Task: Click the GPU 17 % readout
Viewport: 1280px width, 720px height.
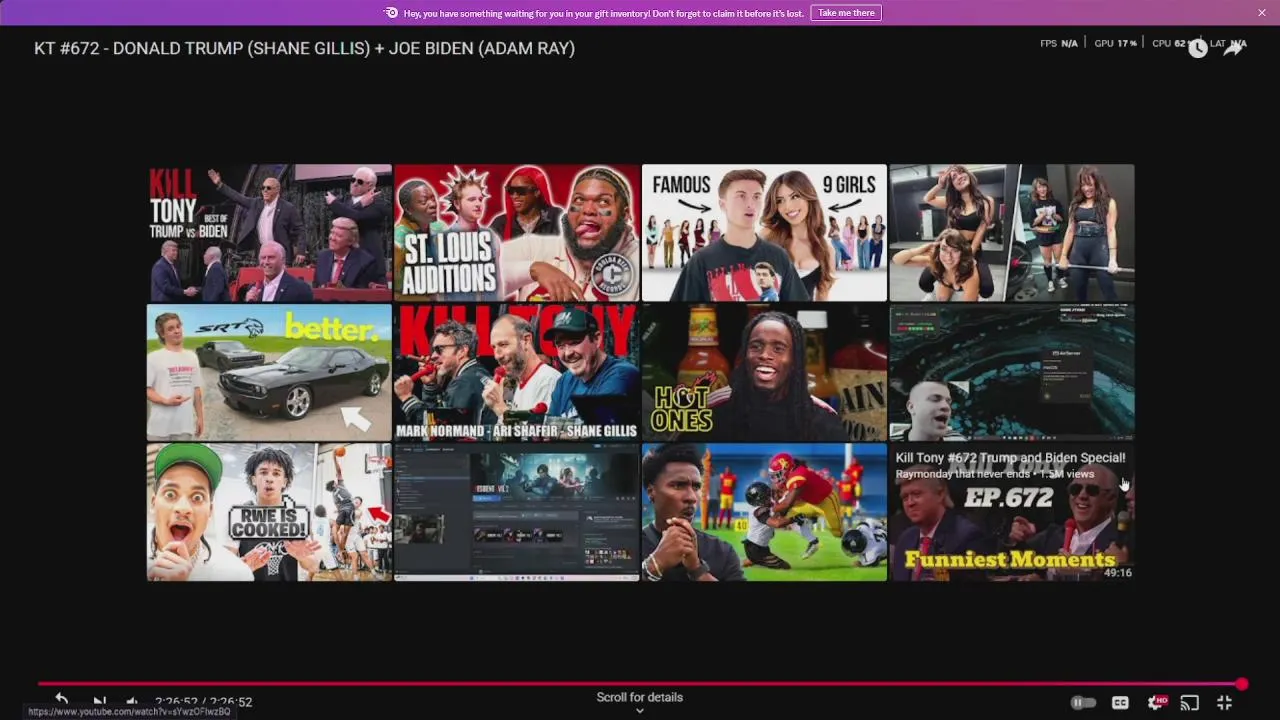Action: coord(1115,44)
